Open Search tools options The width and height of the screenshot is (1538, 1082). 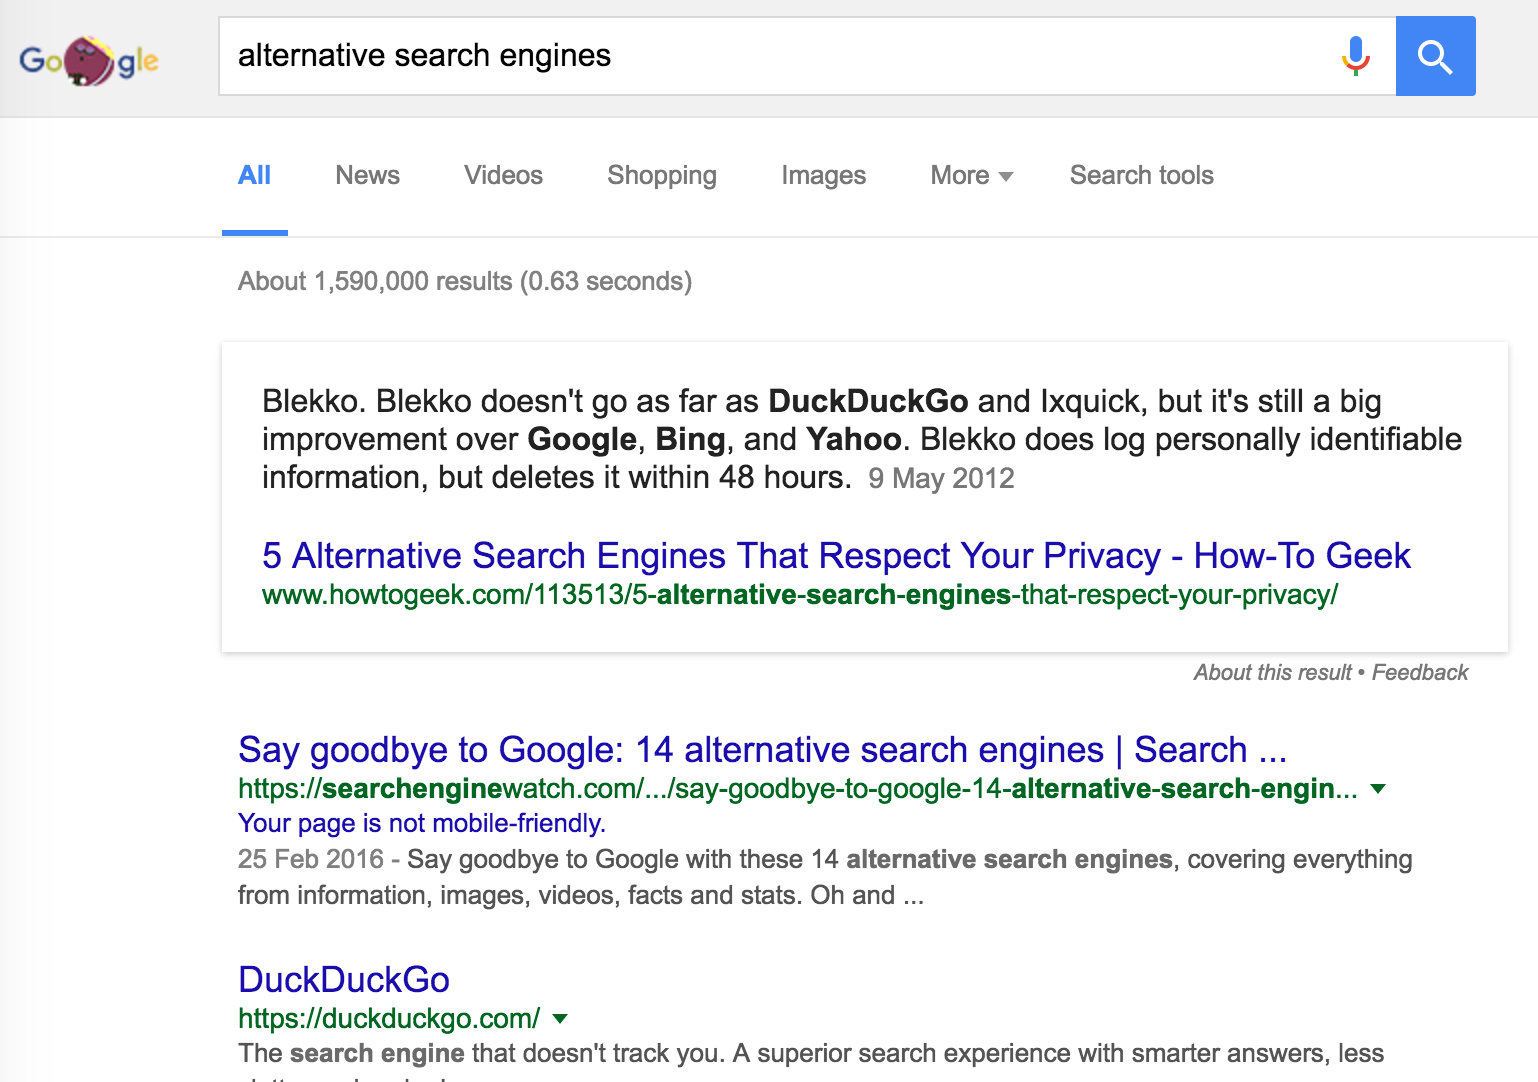coord(1141,176)
